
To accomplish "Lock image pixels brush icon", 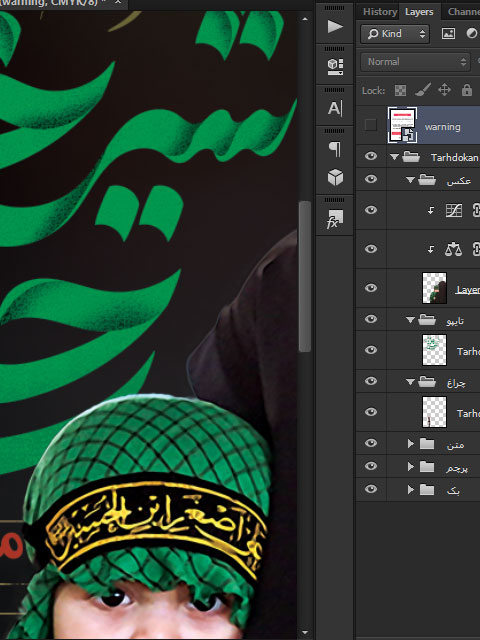I will (x=423, y=90).
